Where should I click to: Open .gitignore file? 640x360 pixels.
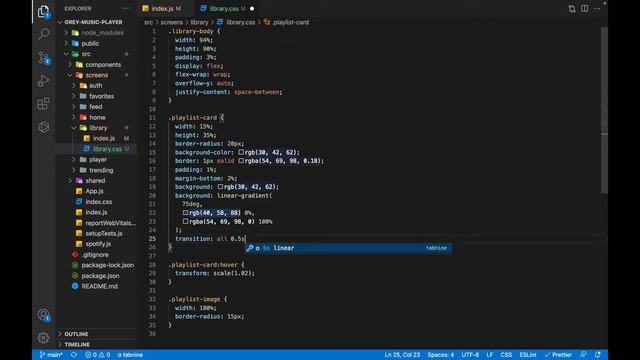(x=95, y=255)
